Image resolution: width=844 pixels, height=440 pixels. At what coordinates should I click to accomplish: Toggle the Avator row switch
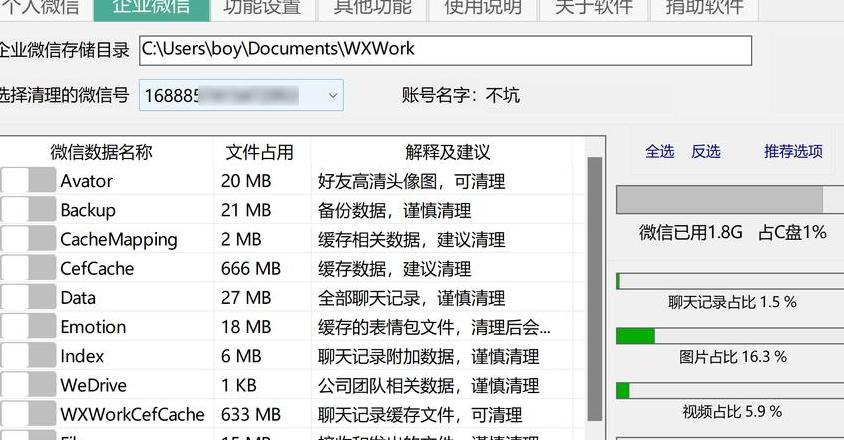(28, 180)
